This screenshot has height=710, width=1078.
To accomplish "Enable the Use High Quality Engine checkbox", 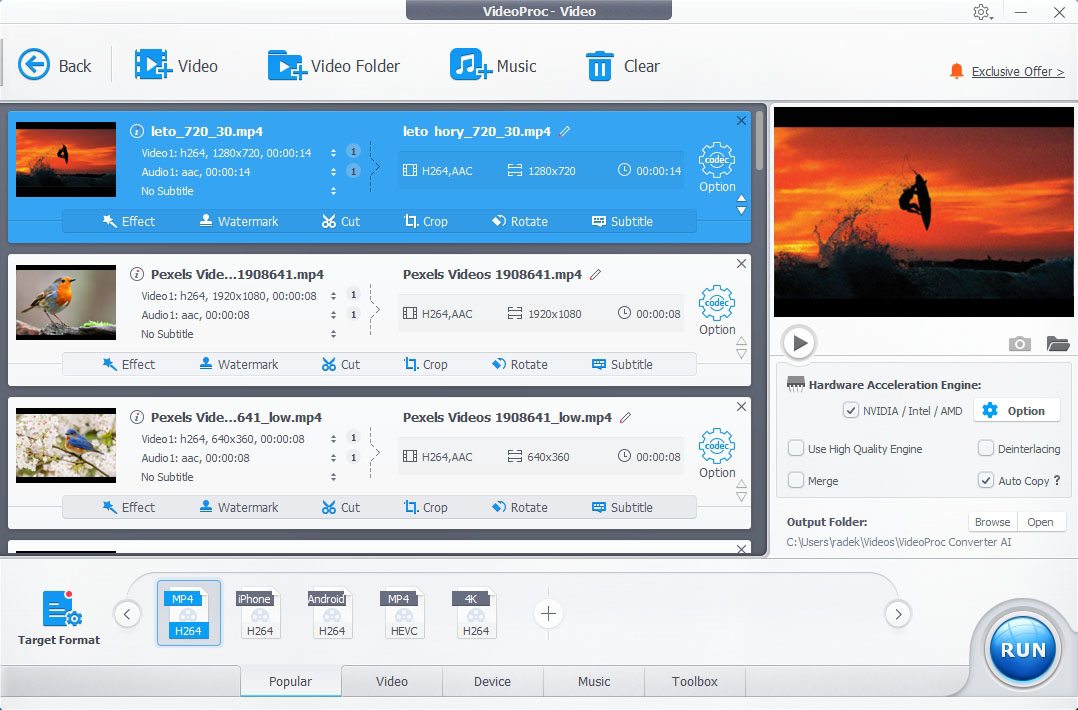I will (796, 449).
